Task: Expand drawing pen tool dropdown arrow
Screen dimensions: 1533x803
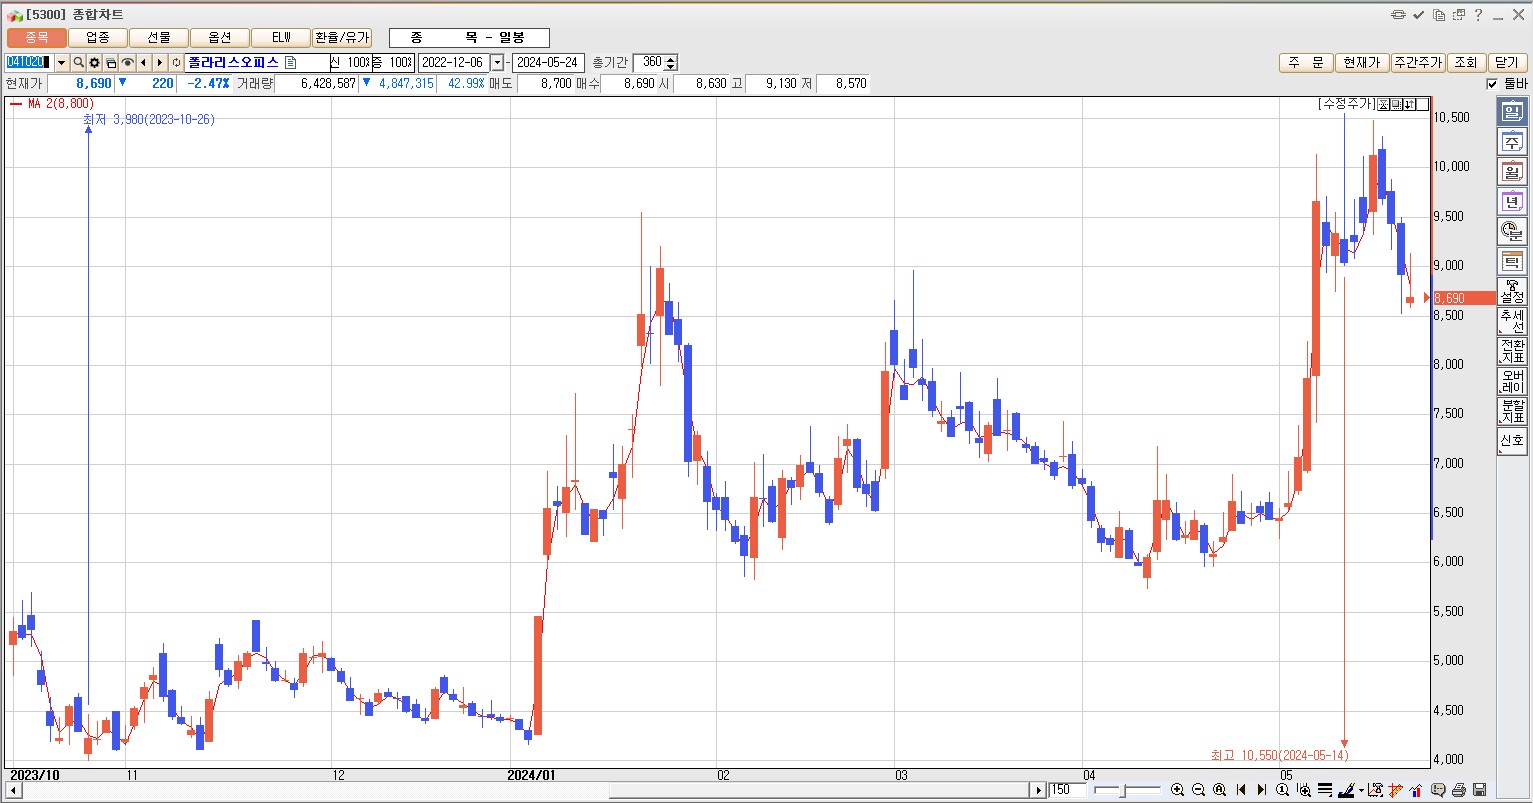Action: [1361, 790]
